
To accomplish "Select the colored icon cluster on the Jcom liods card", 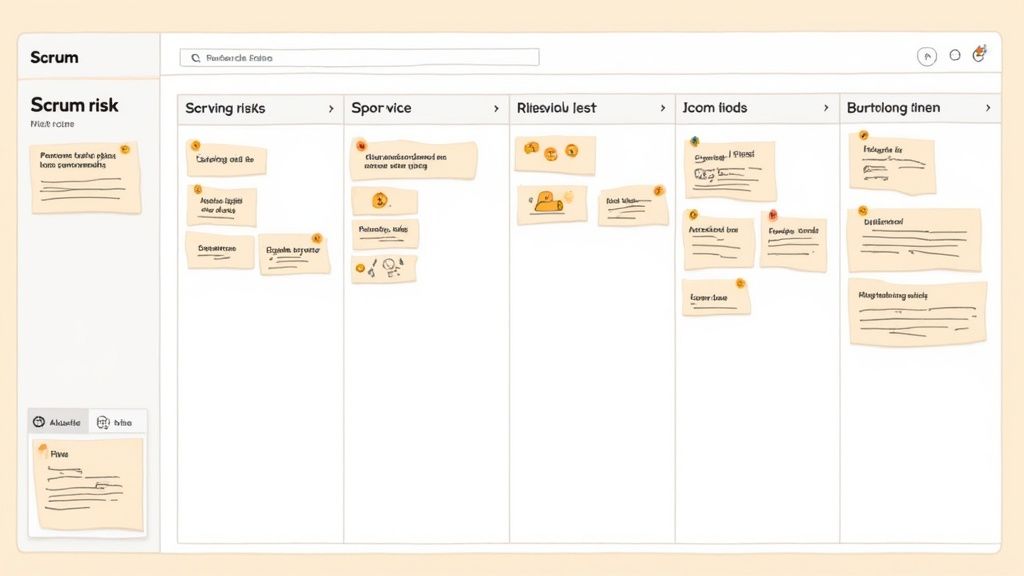I will pyautogui.click(x=694, y=141).
